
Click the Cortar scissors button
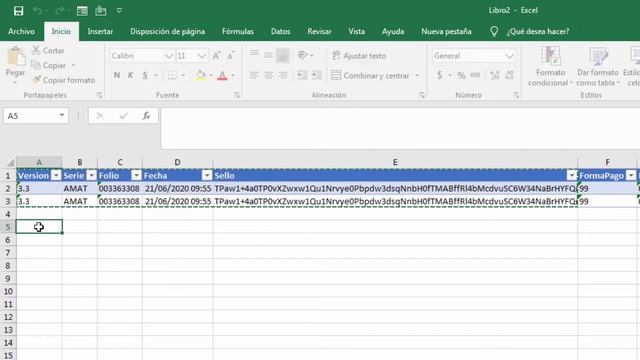(48, 51)
